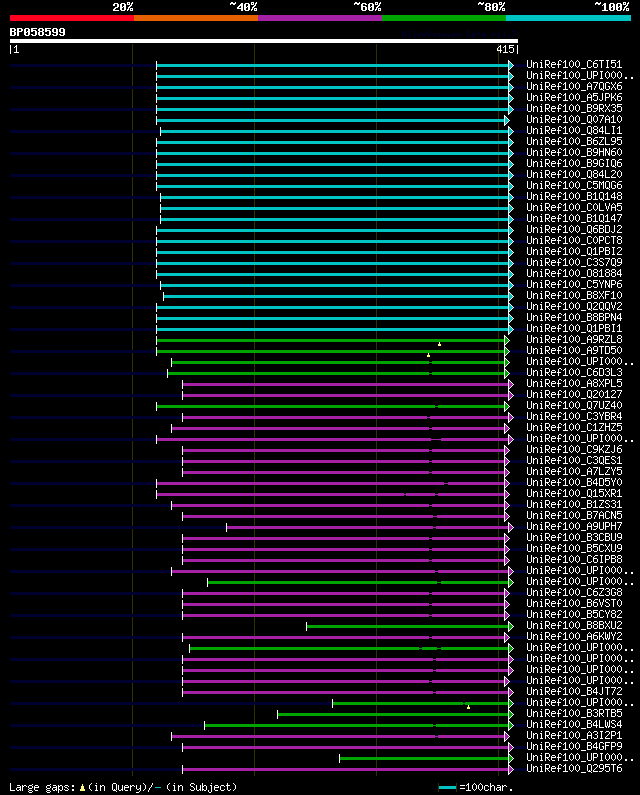Open hit UniRef100_B4JT72
Viewport: 640px width, 795px height.
point(574,691)
